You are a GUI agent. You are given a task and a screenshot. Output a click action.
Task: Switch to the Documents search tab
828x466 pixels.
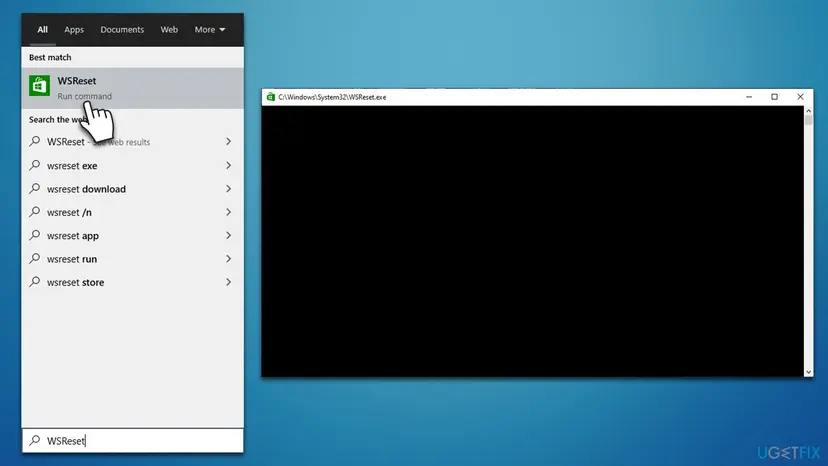pos(122,30)
